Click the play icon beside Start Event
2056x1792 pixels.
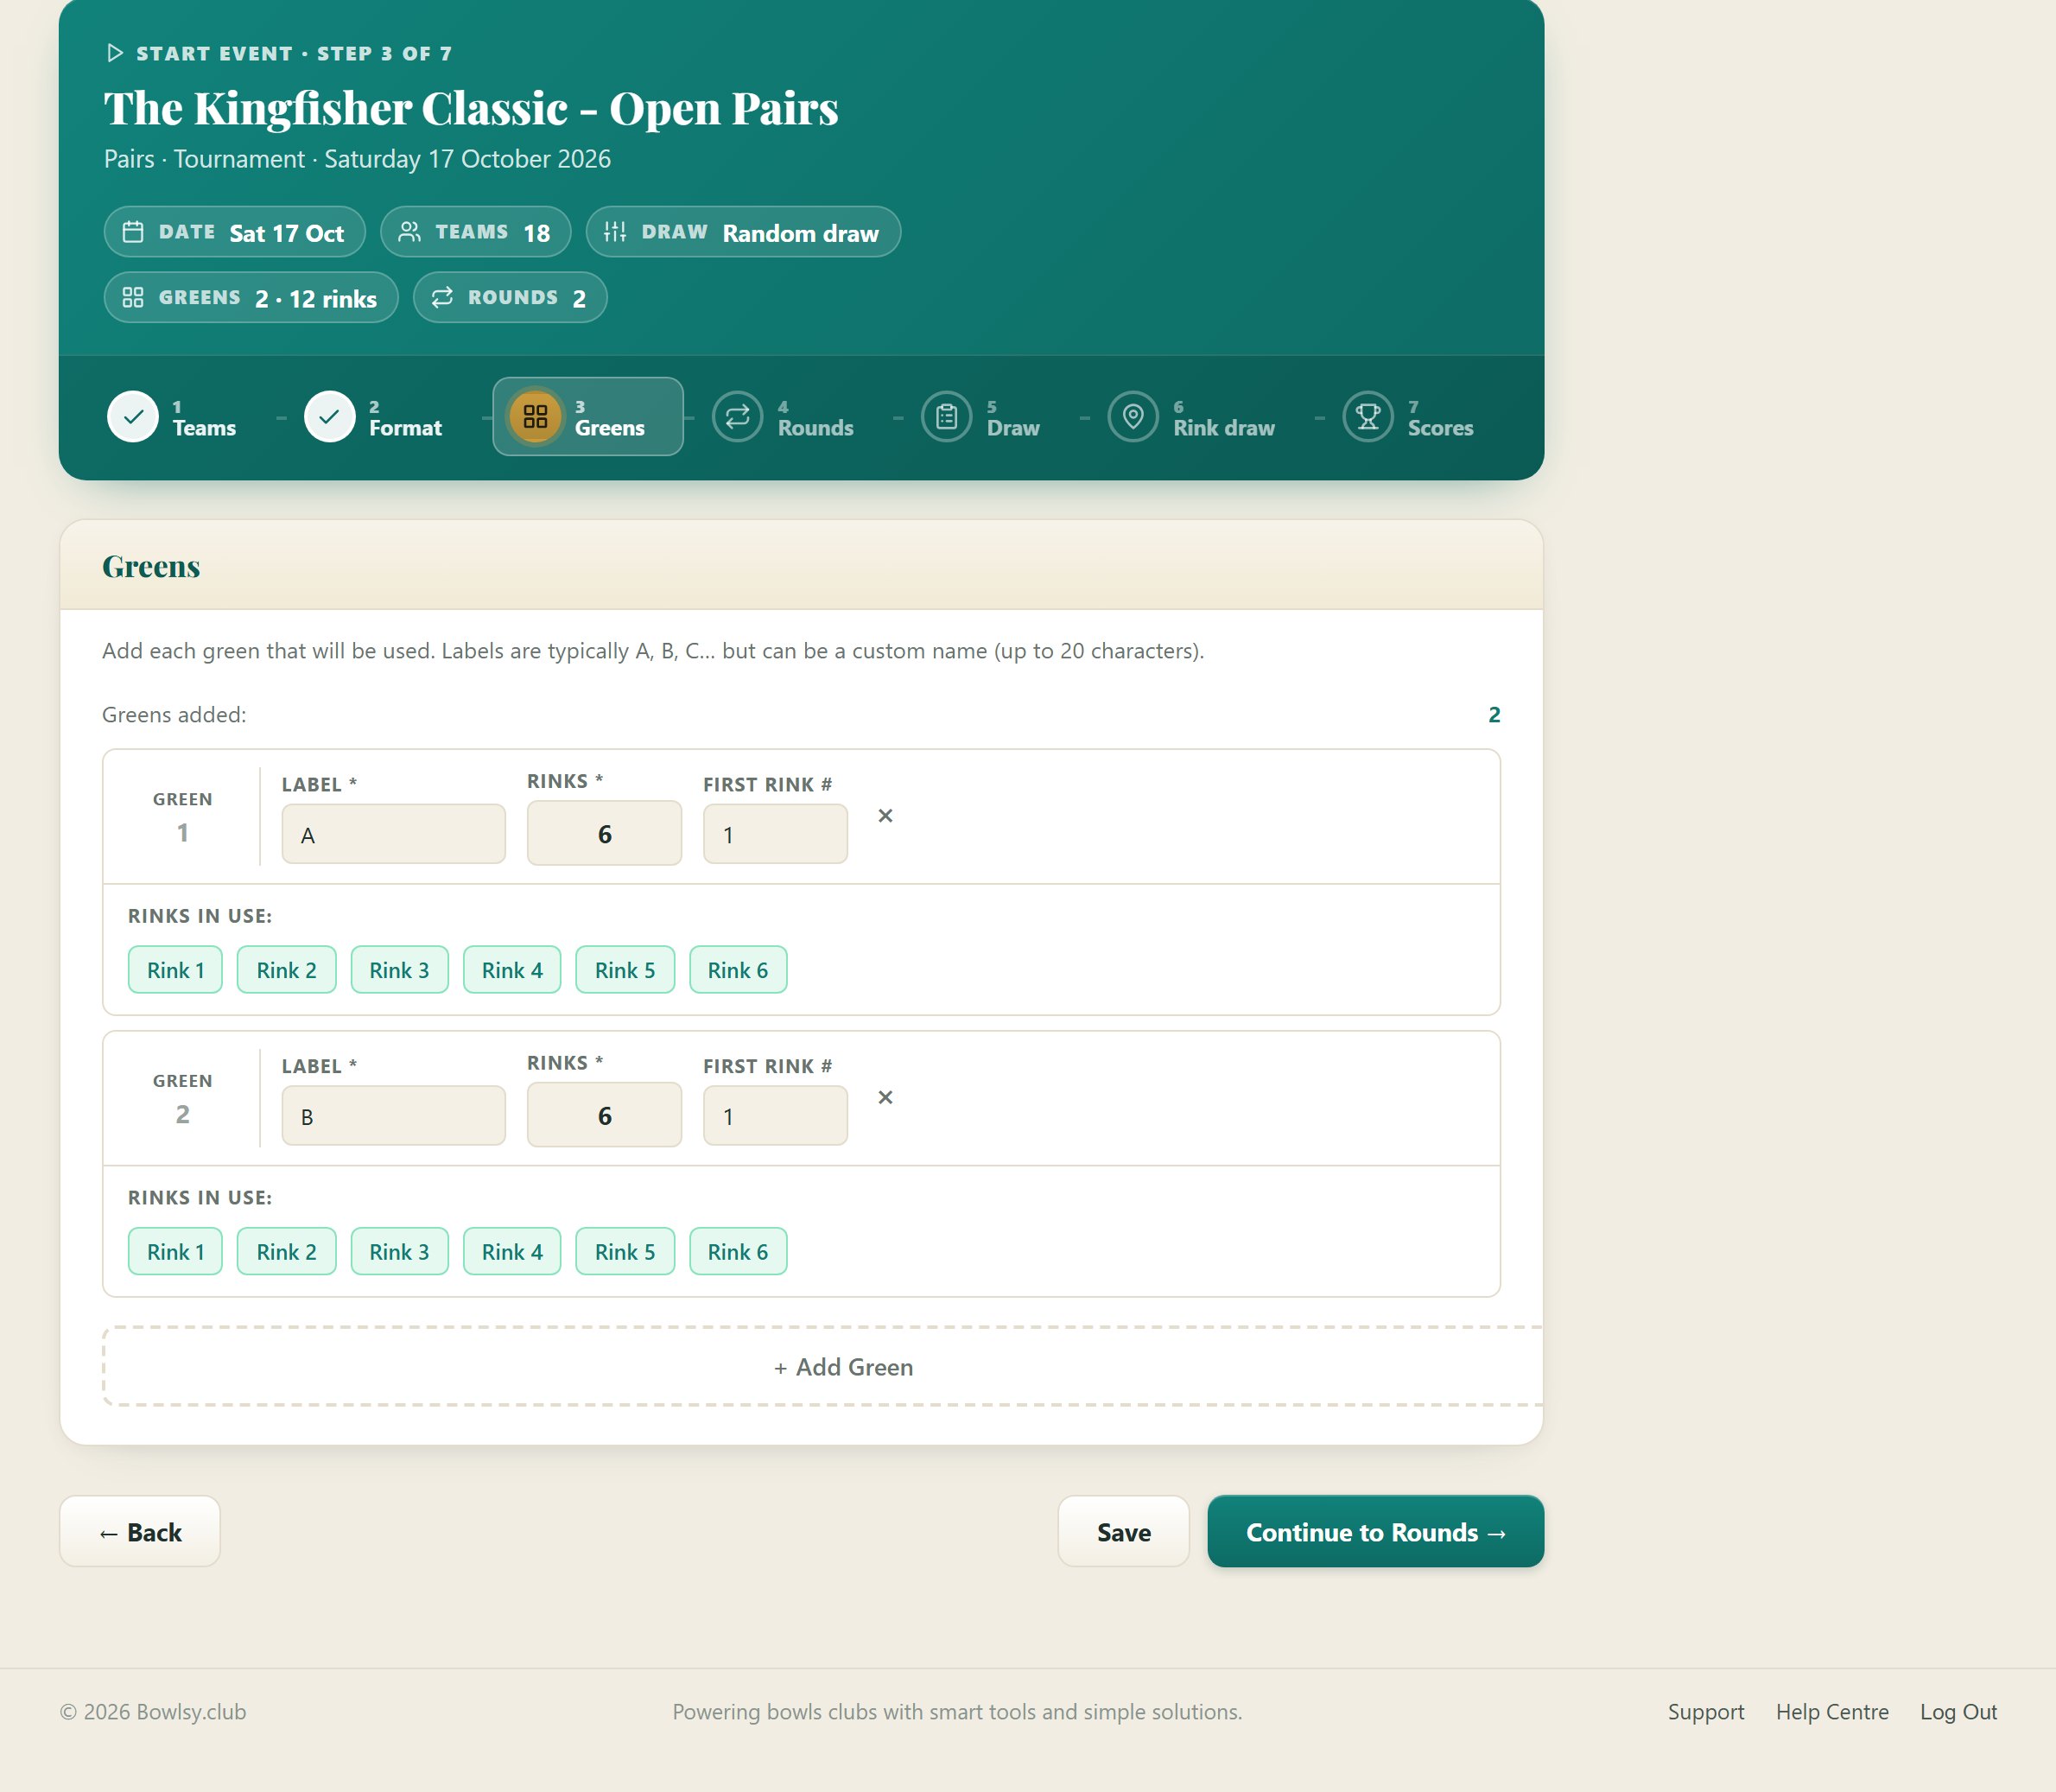[115, 53]
